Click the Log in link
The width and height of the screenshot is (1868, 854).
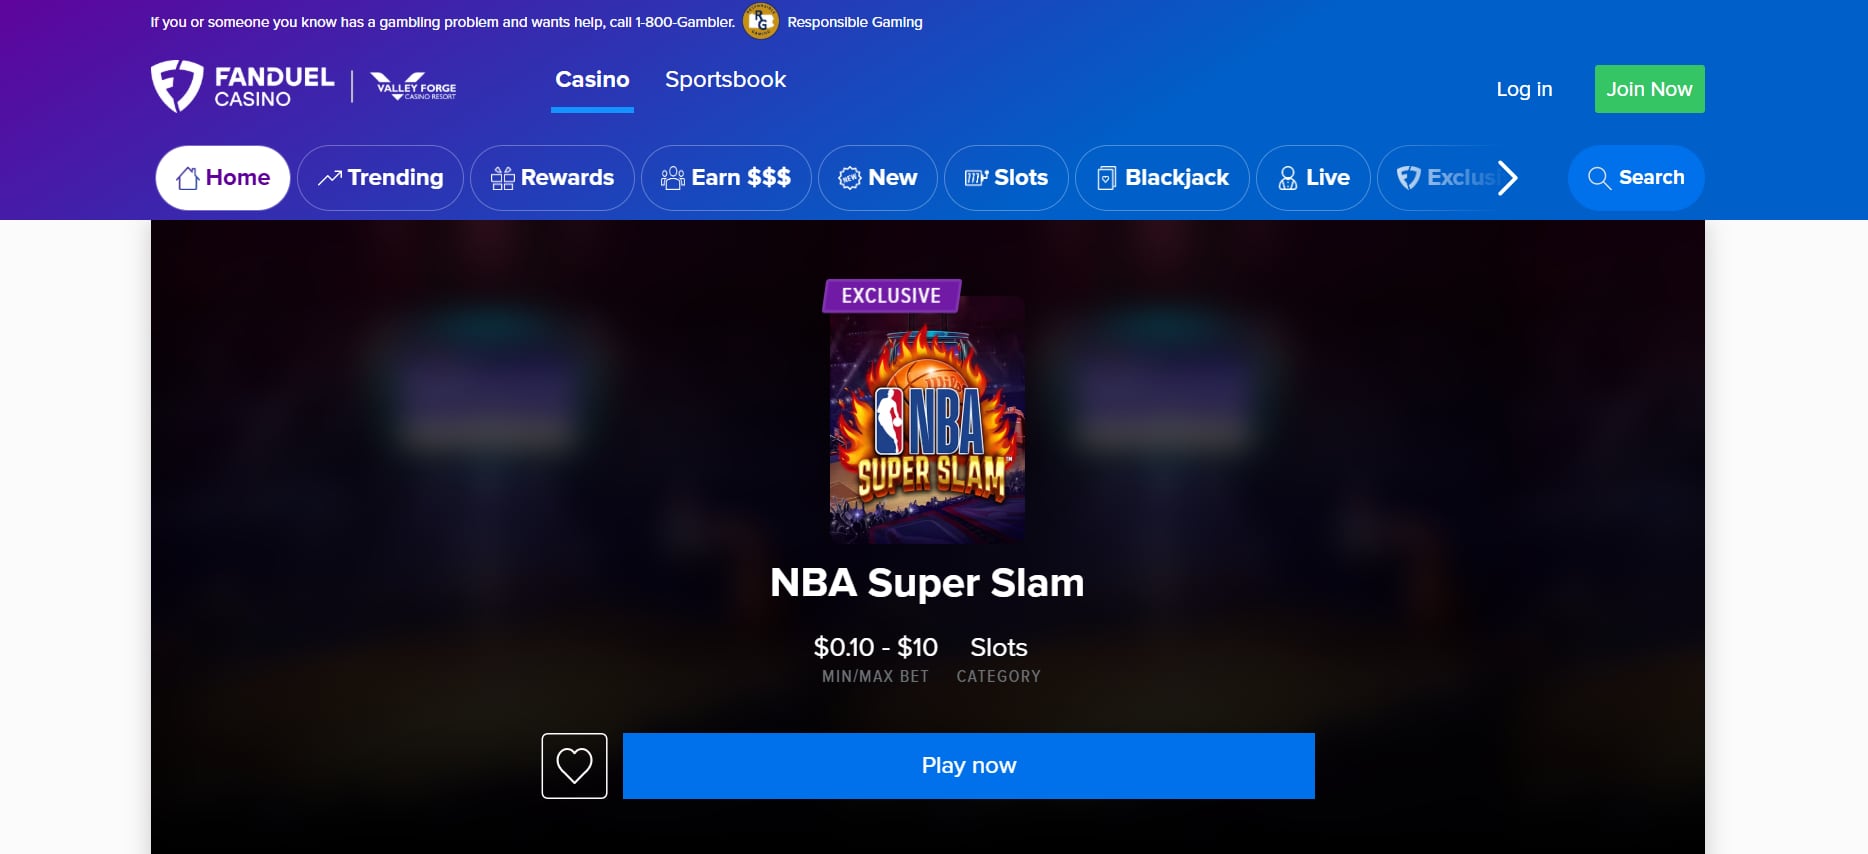click(1524, 89)
